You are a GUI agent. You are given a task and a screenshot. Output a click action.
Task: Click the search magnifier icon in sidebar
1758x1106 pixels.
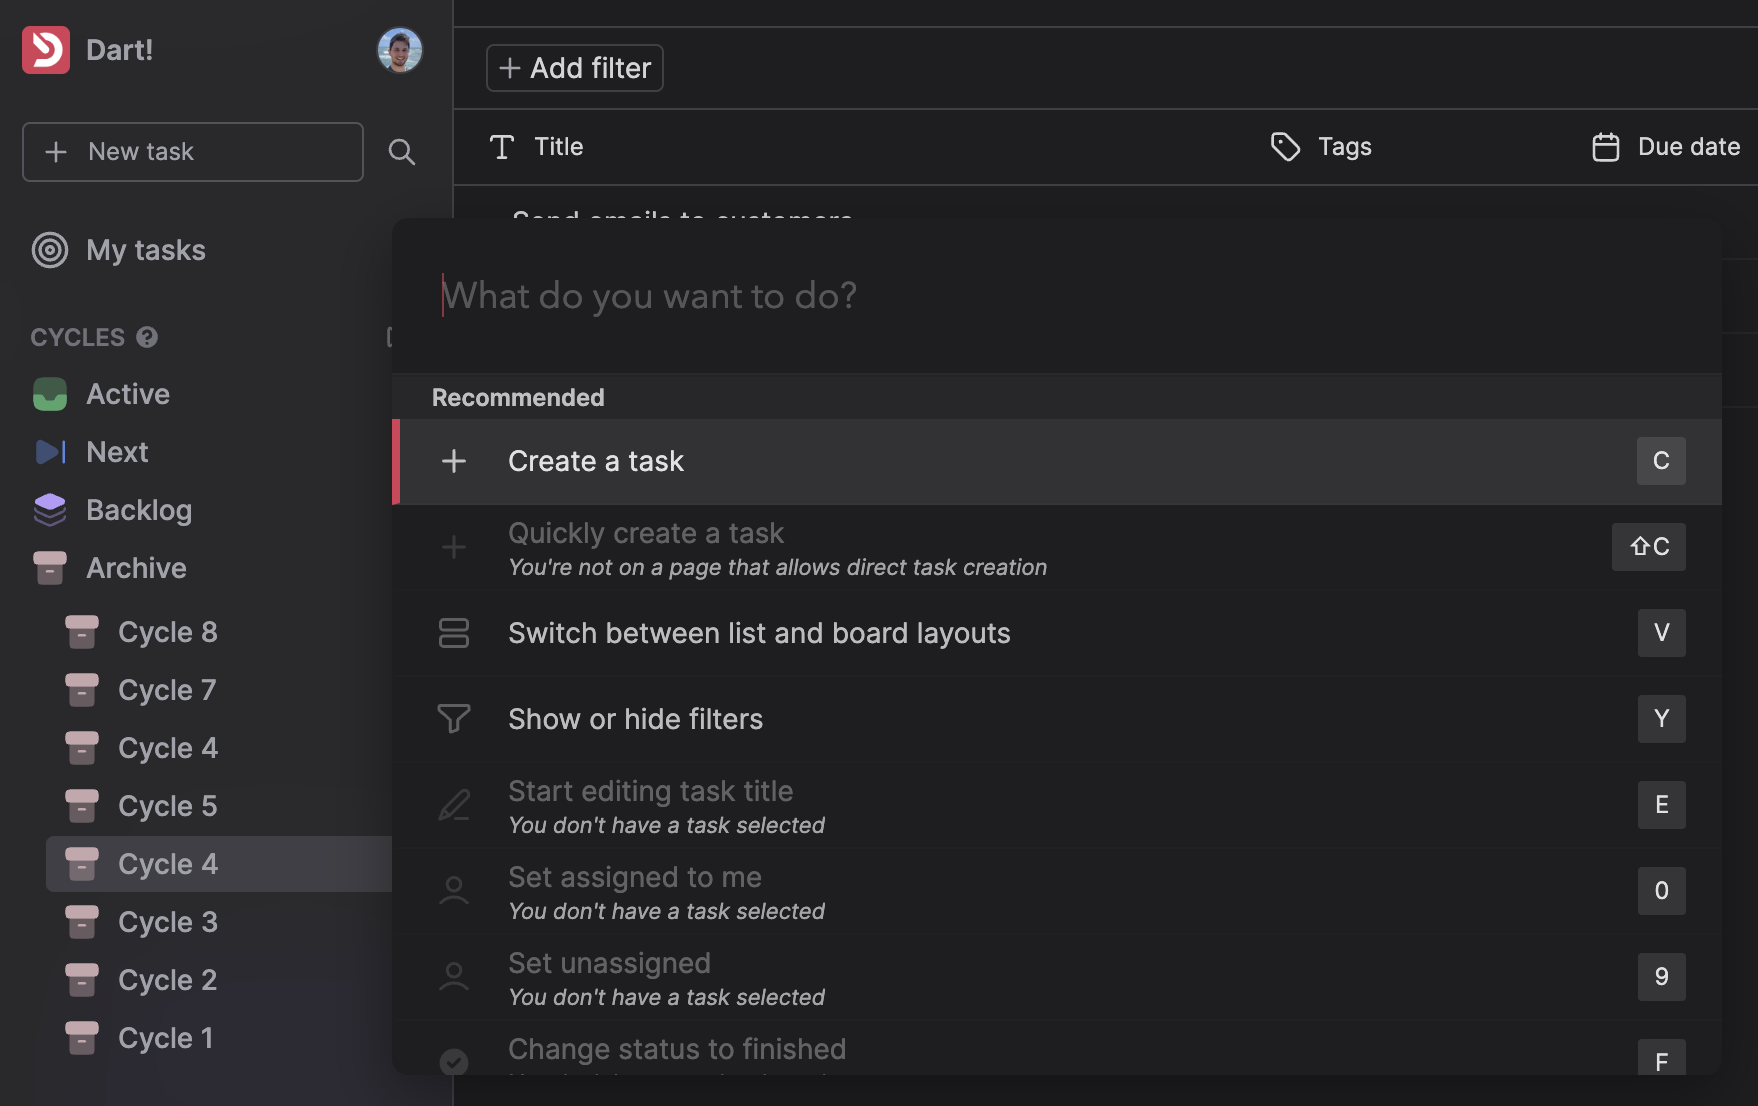click(402, 152)
